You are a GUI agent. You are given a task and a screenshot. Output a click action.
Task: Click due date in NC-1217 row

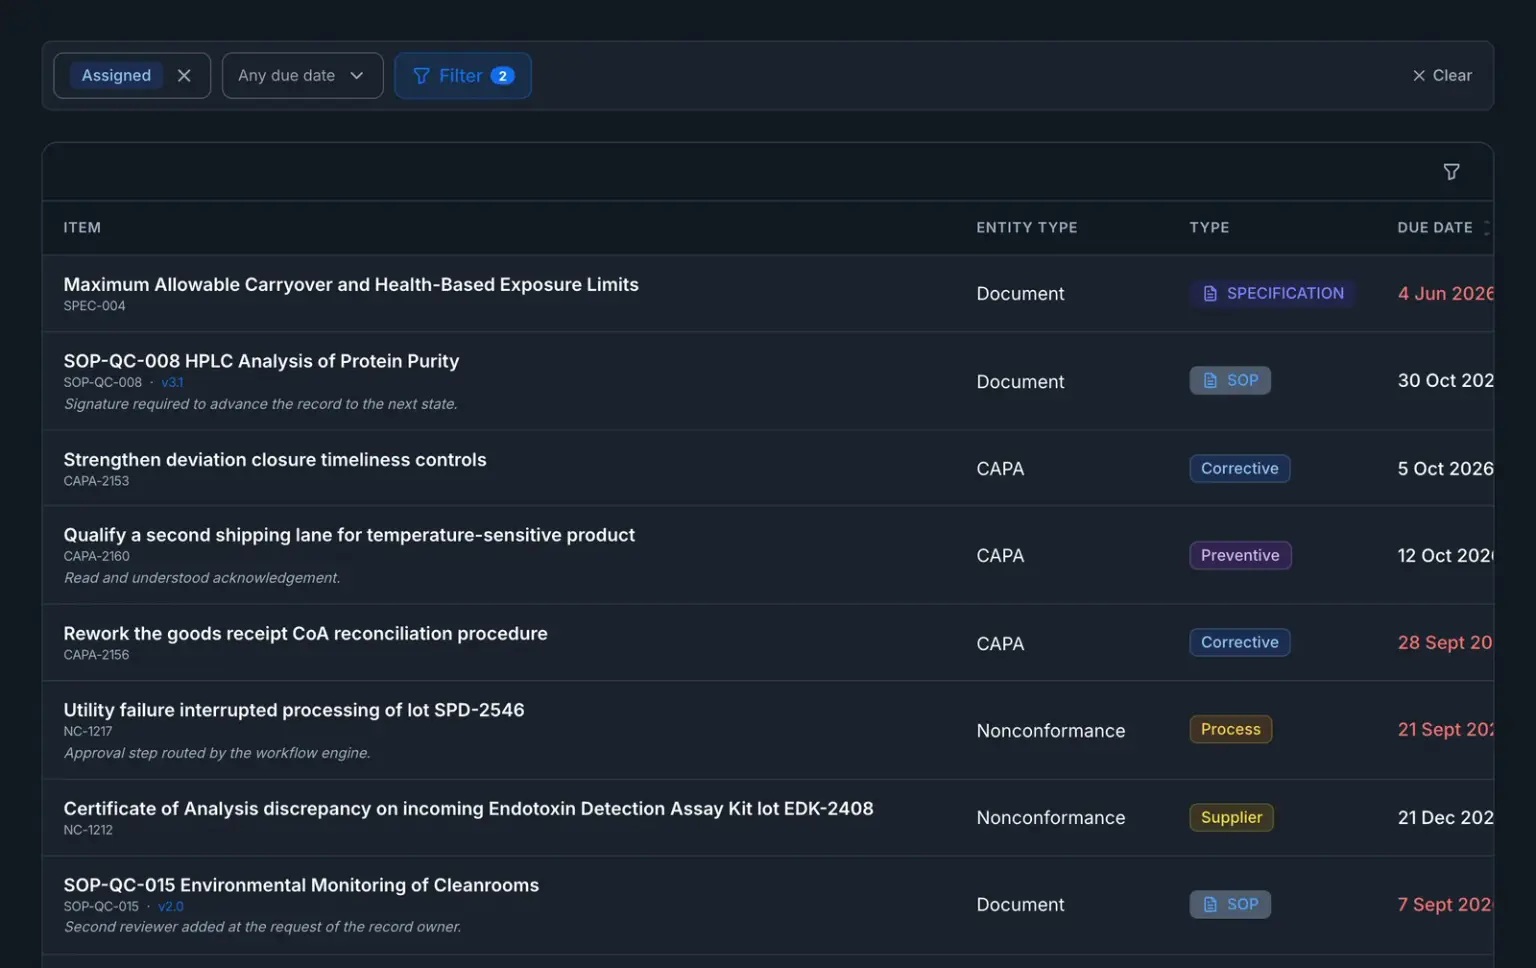tap(1445, 729)
